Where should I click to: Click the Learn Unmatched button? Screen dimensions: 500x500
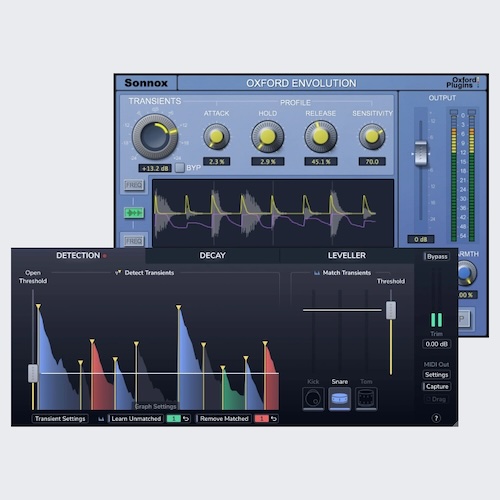(136, 419)
